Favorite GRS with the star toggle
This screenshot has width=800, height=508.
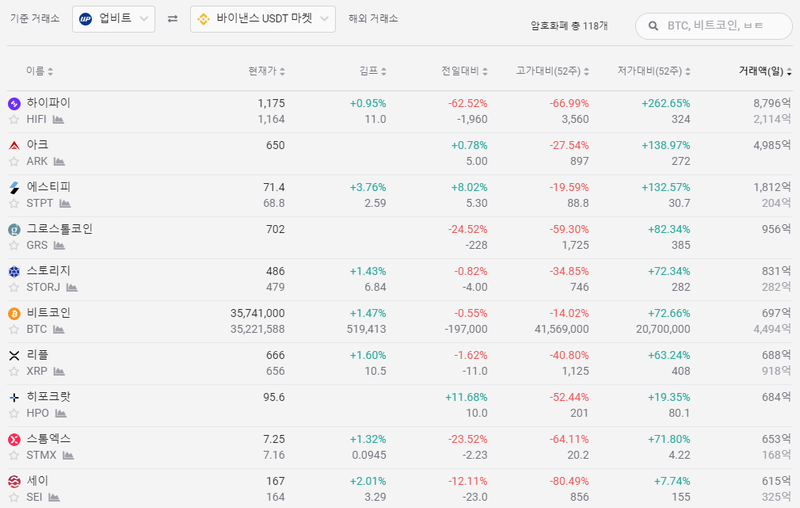14,246
